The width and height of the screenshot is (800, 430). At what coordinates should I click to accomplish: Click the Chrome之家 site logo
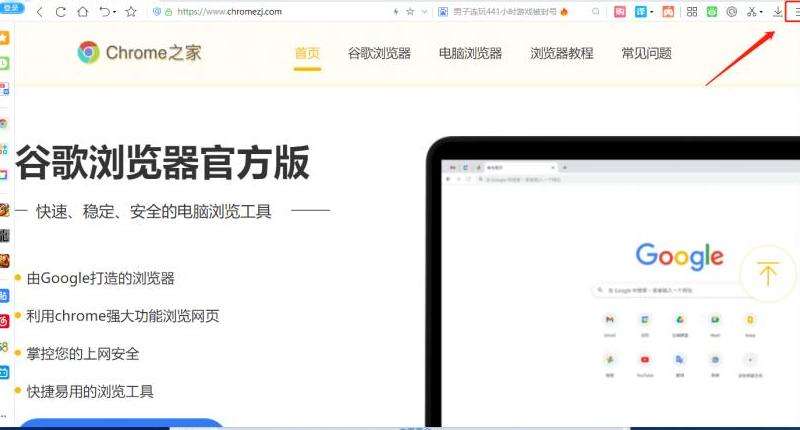coord(139,53)
